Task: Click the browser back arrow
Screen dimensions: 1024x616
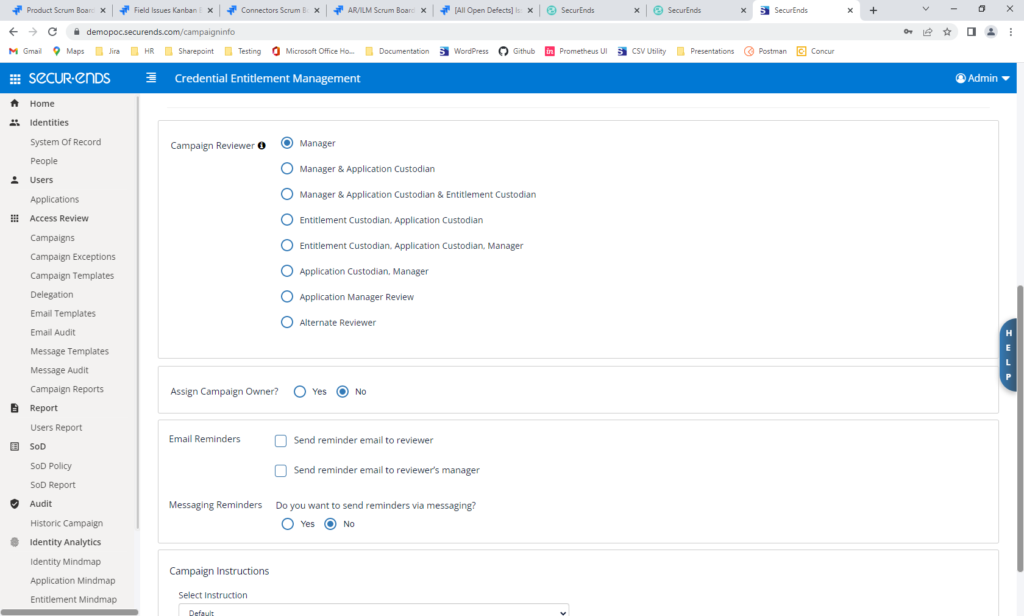Action: point(13,31)
